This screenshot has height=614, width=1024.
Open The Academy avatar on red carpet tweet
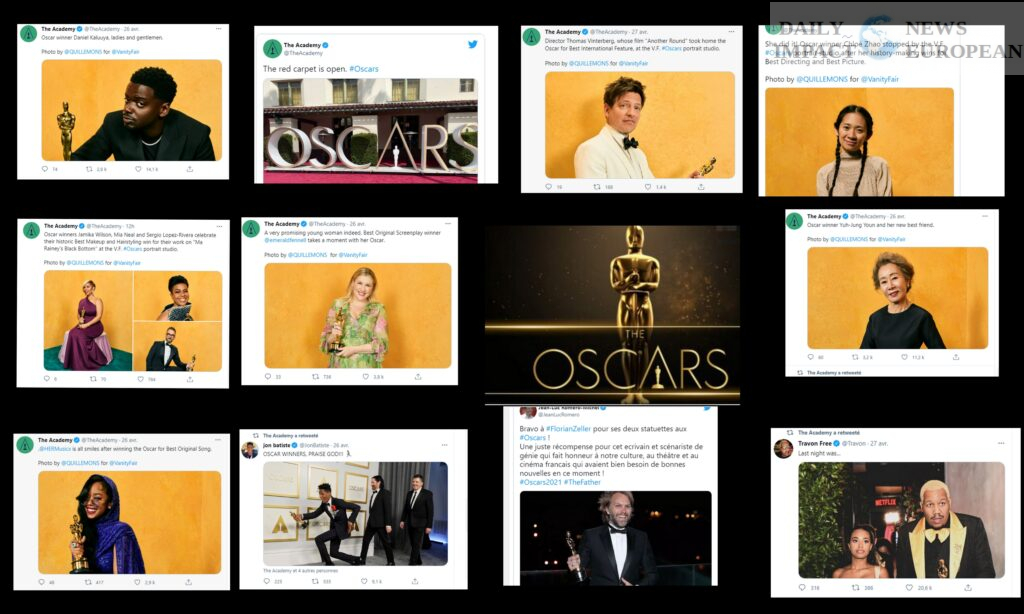(x=272, y=48)
